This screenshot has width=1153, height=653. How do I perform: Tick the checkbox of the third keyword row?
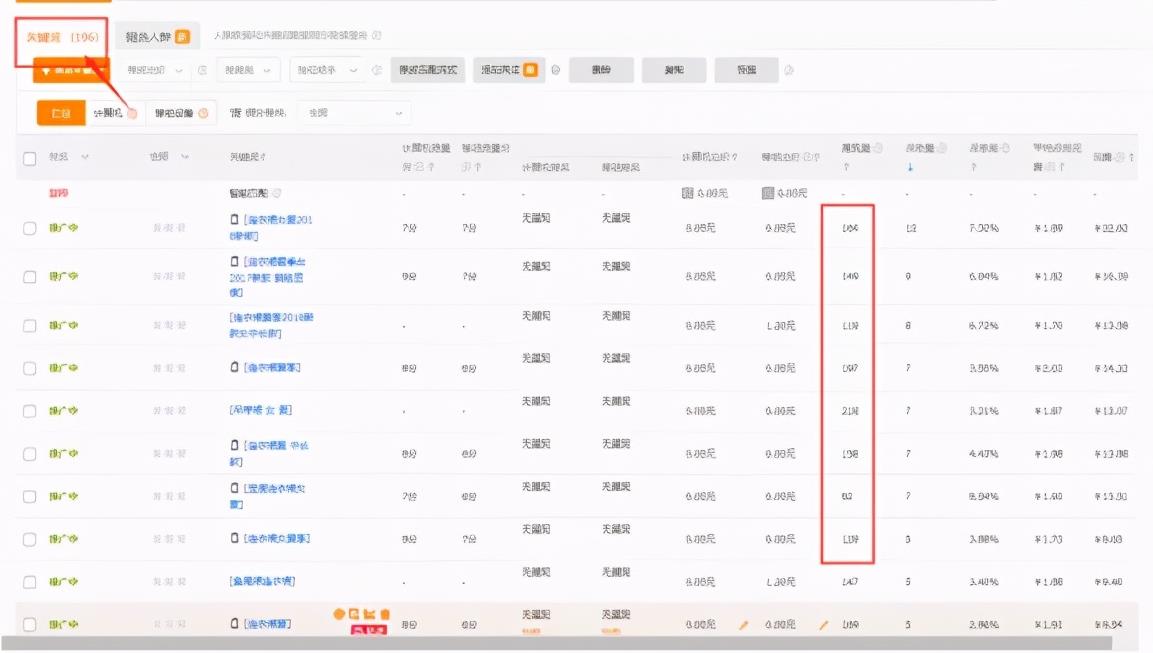tap(29, 325)
